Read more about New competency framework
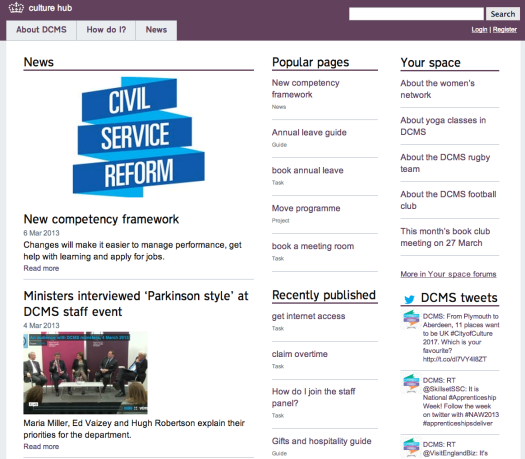The image size is (525, 459). [41, 268]
